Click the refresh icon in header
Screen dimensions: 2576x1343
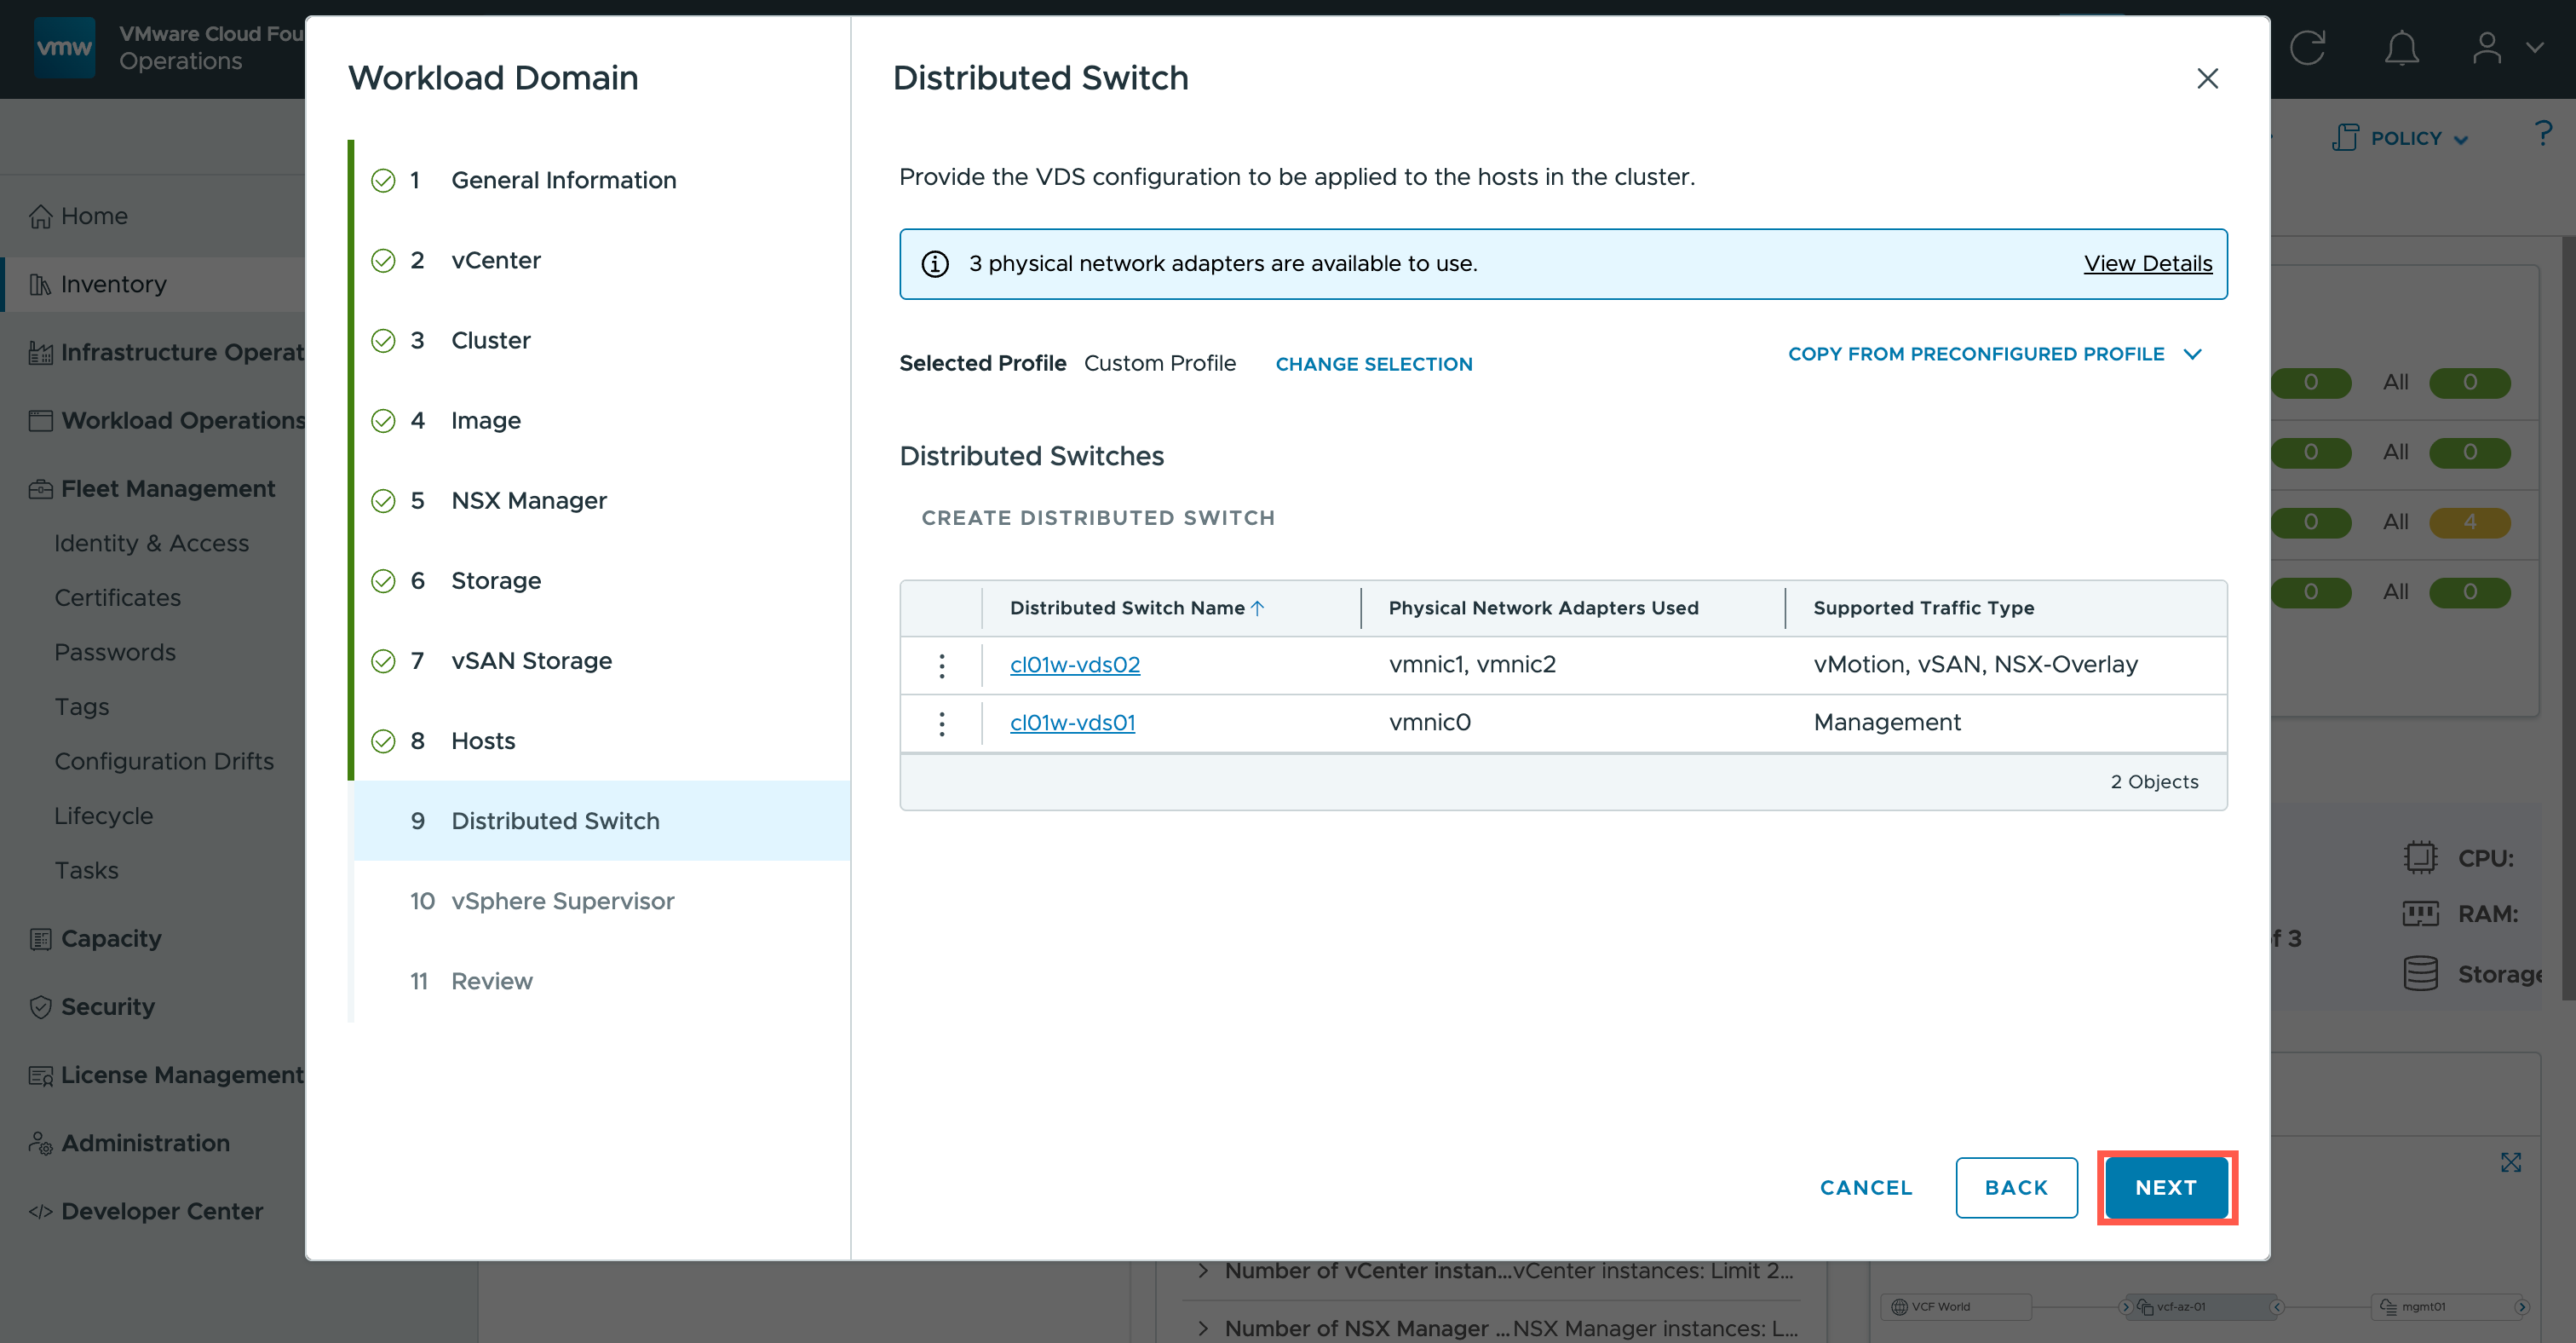(2307, 48)
